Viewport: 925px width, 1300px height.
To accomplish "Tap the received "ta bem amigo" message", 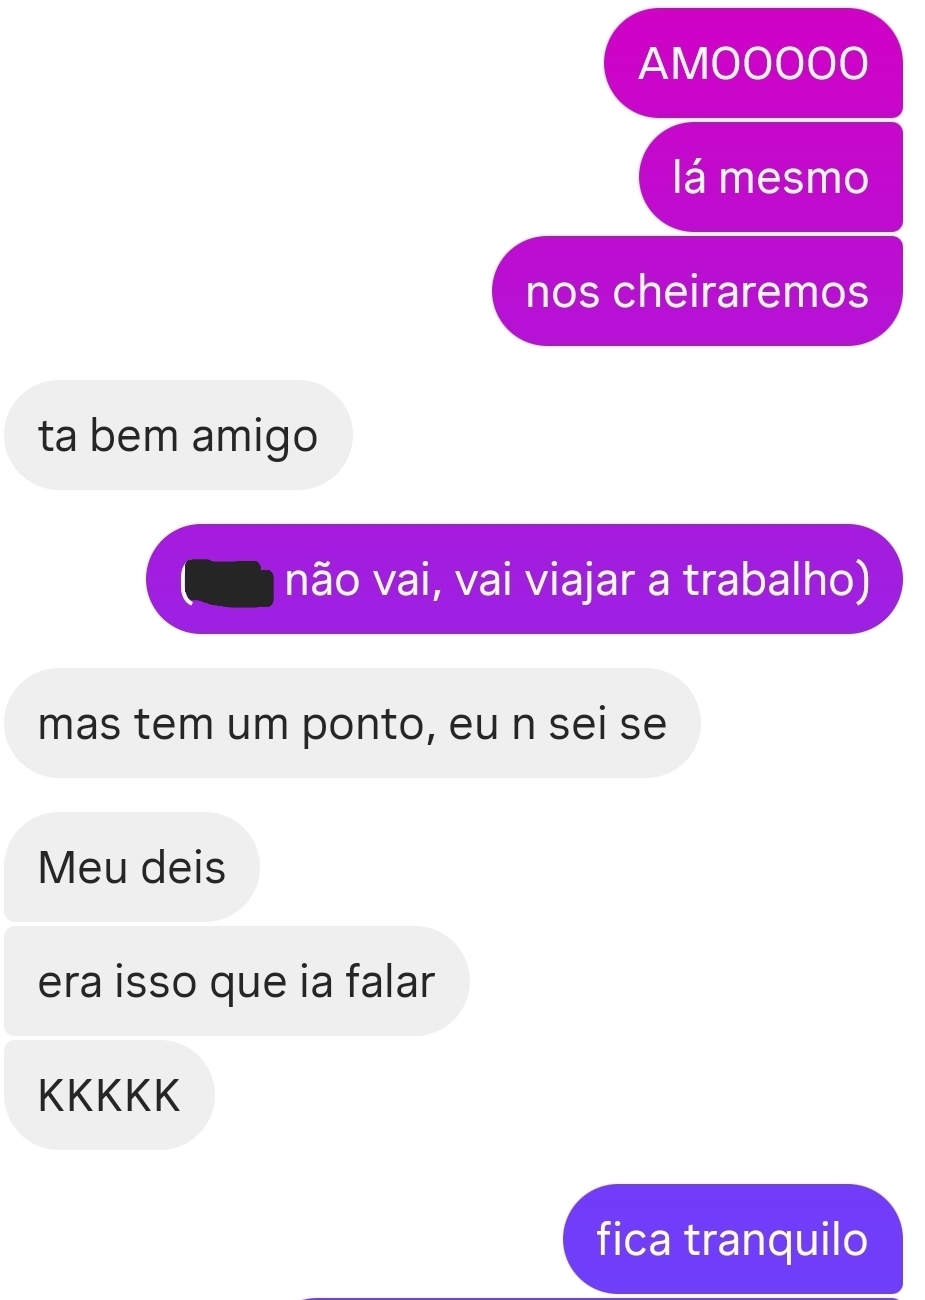I will [x=178, y=435].
